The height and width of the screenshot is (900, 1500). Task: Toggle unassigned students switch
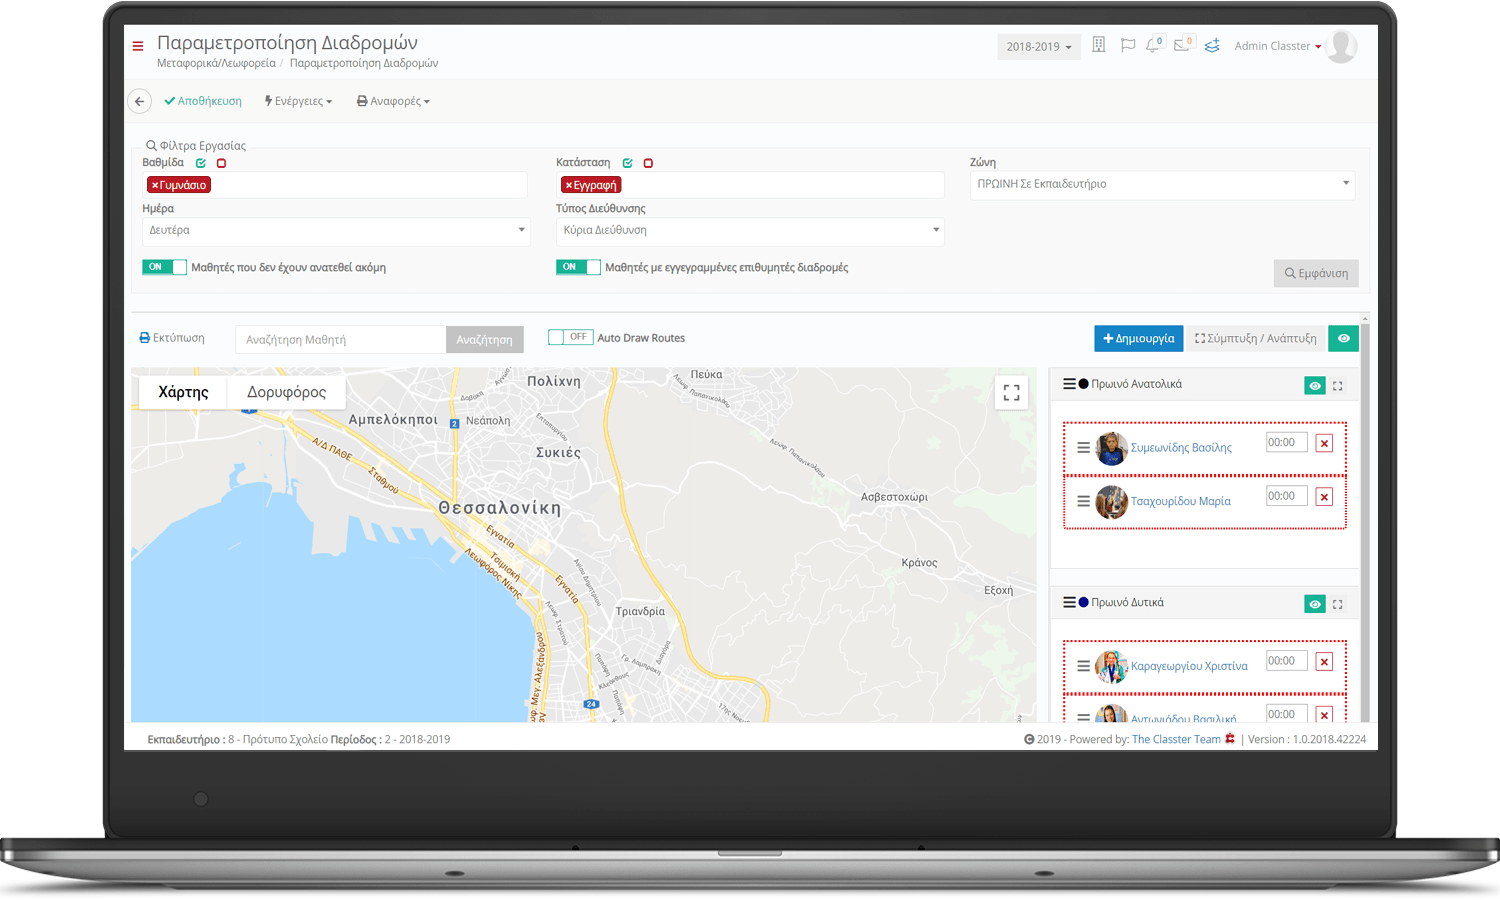(x=164, y=267)
